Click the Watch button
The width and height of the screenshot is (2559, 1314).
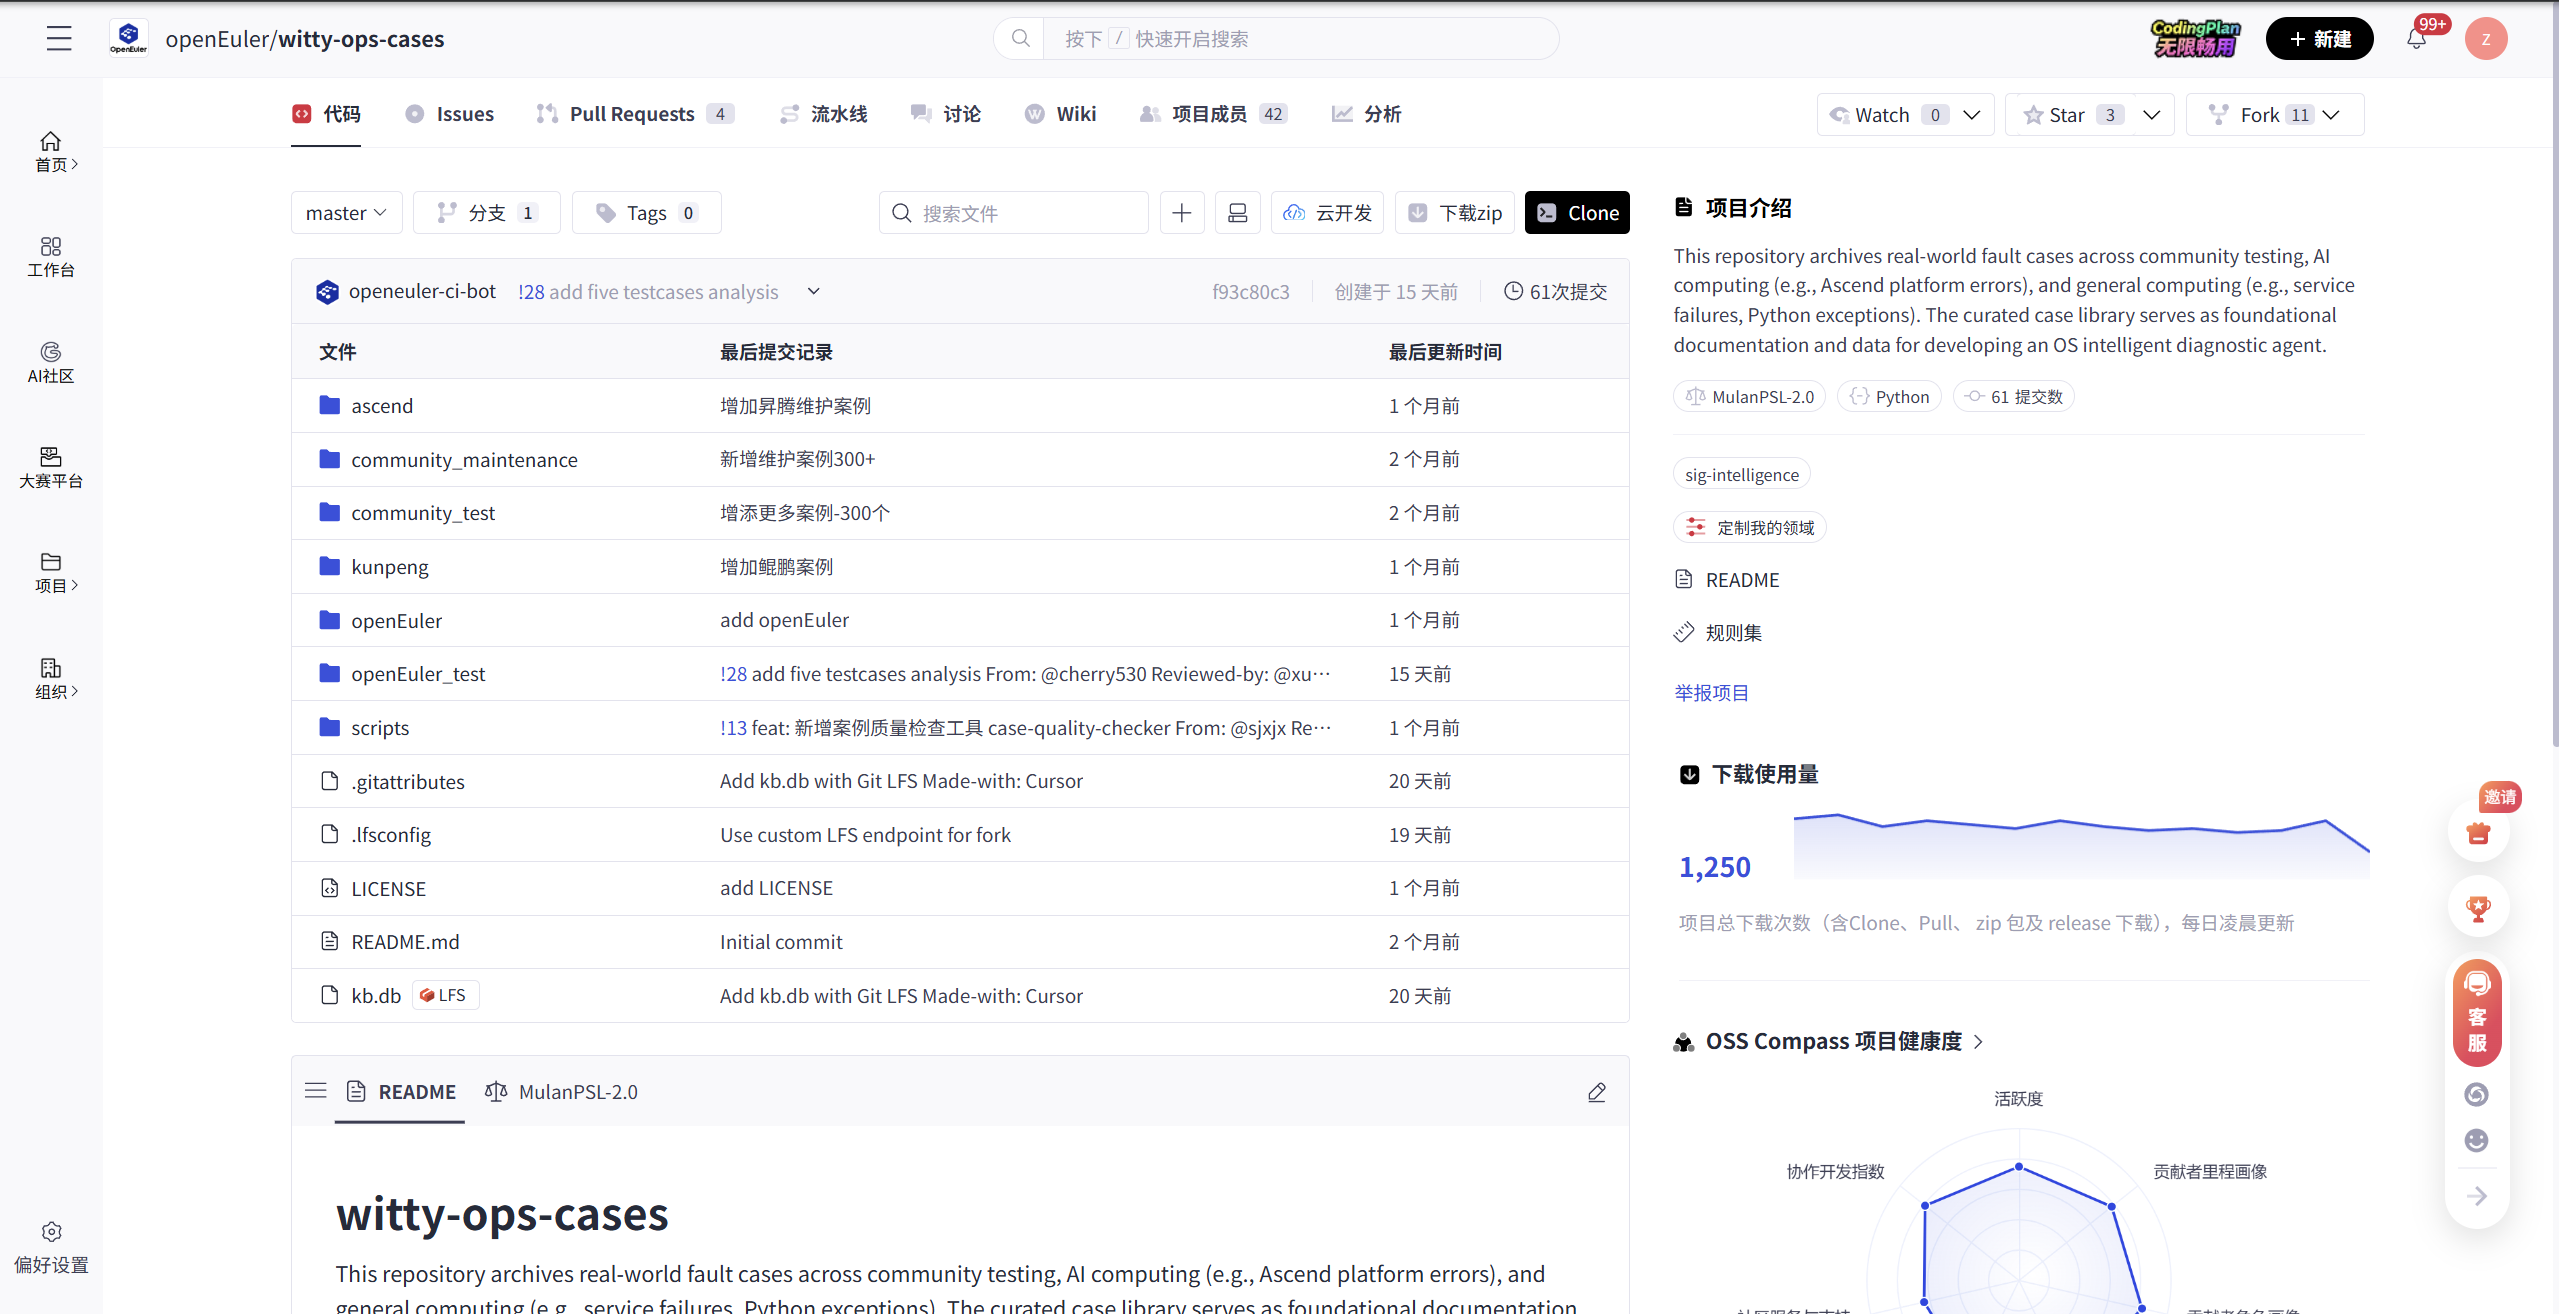click(x=1884, y=115)
